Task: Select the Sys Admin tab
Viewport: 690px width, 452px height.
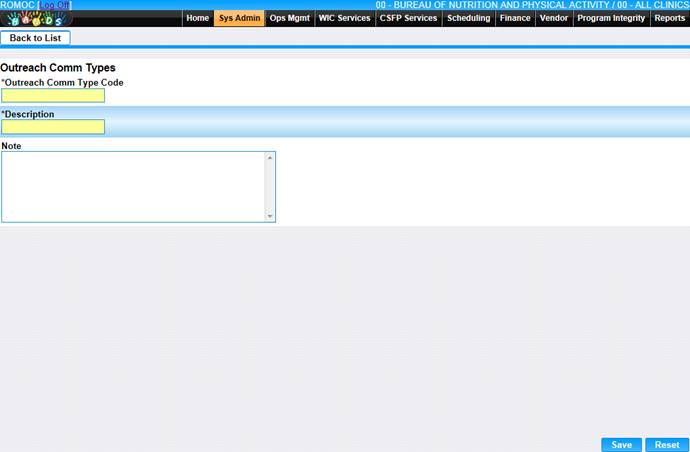Action: click(x=239, y=18)
